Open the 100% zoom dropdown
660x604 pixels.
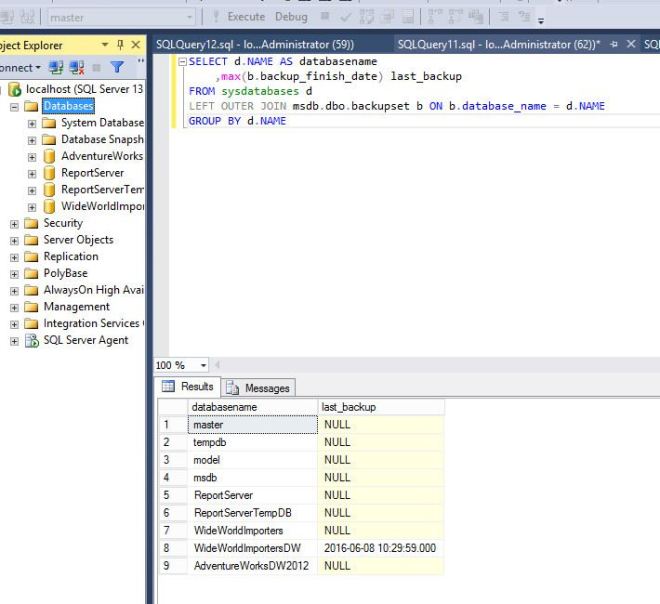[x=204, y=366]
